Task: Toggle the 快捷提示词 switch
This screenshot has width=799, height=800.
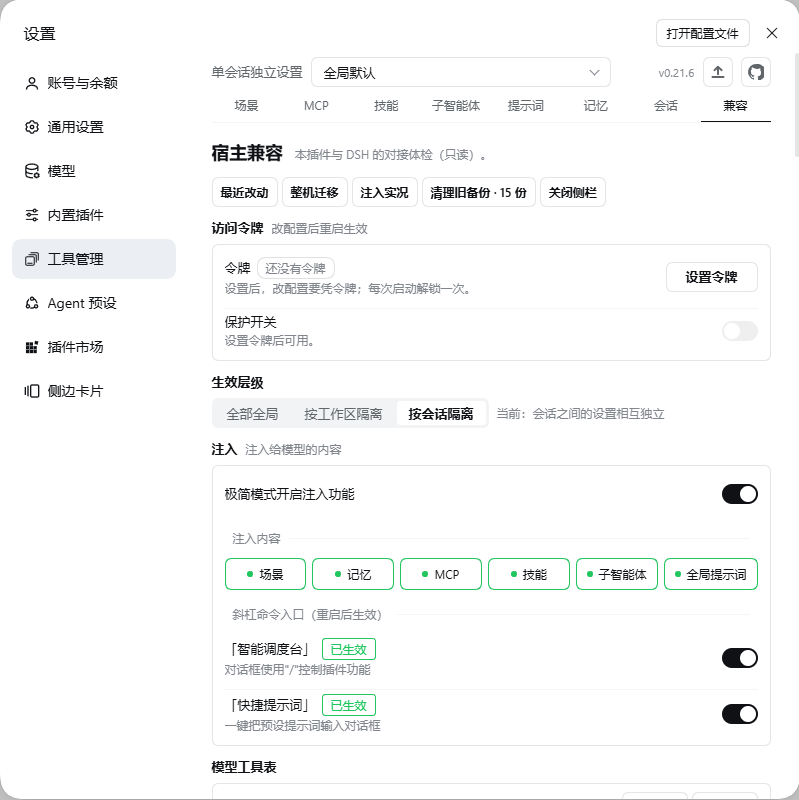Action: click(x=740, y=714)
